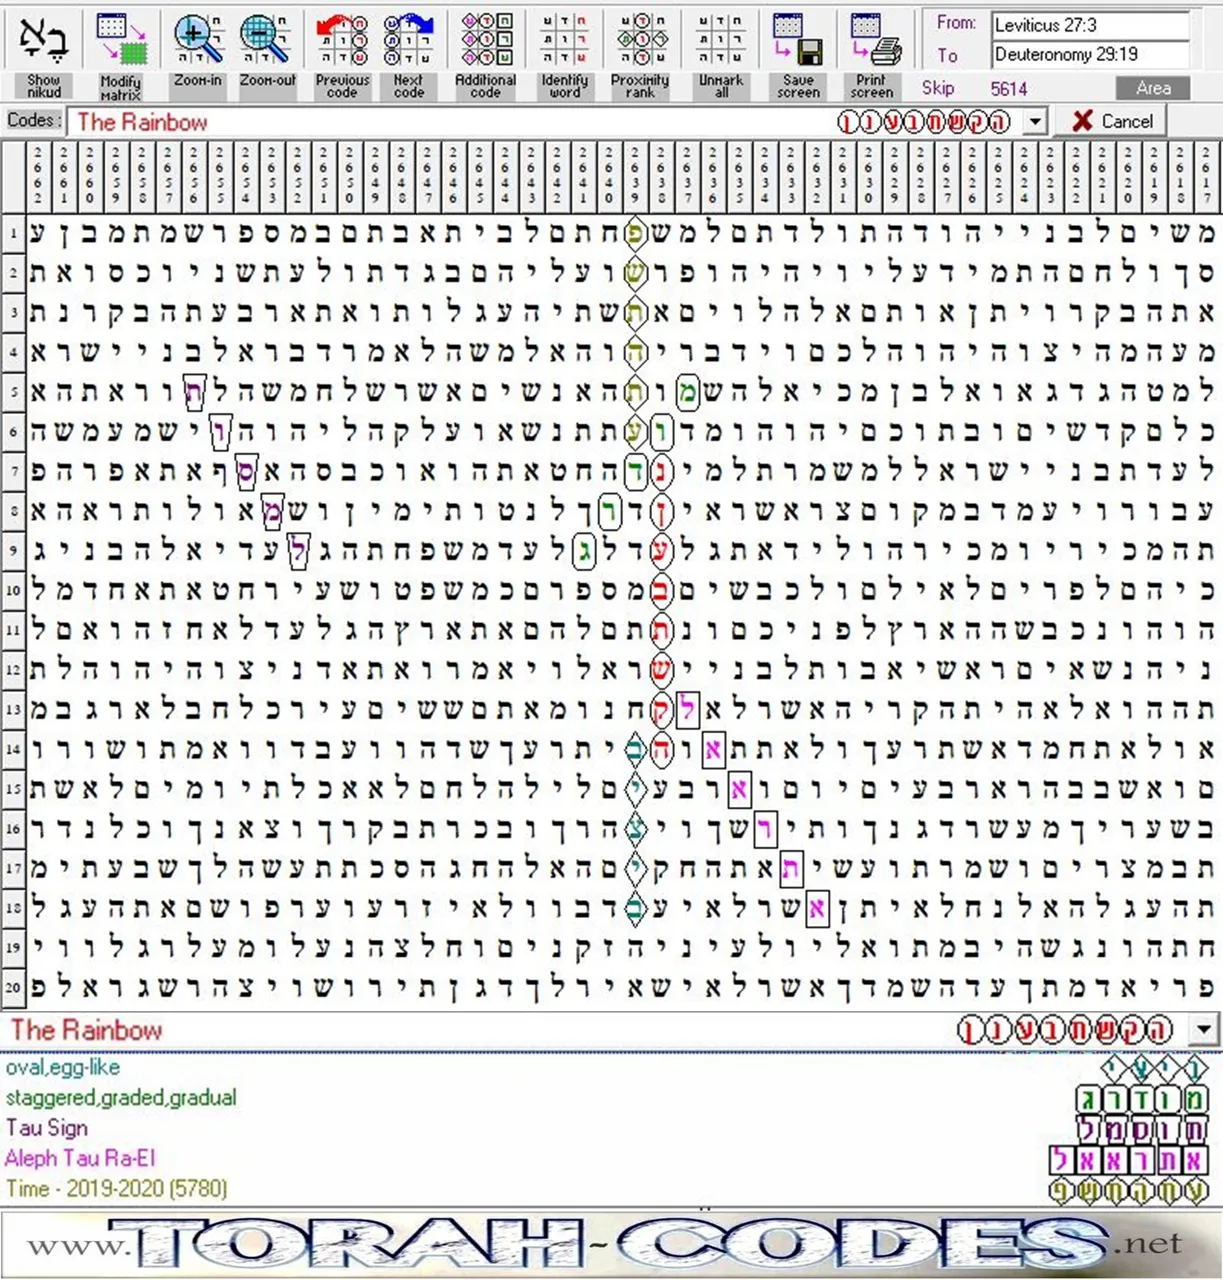Open www.TORAH-CODES.net banner link
This screenshot has width=1223, height=1280.
(x=612, y=1244)
